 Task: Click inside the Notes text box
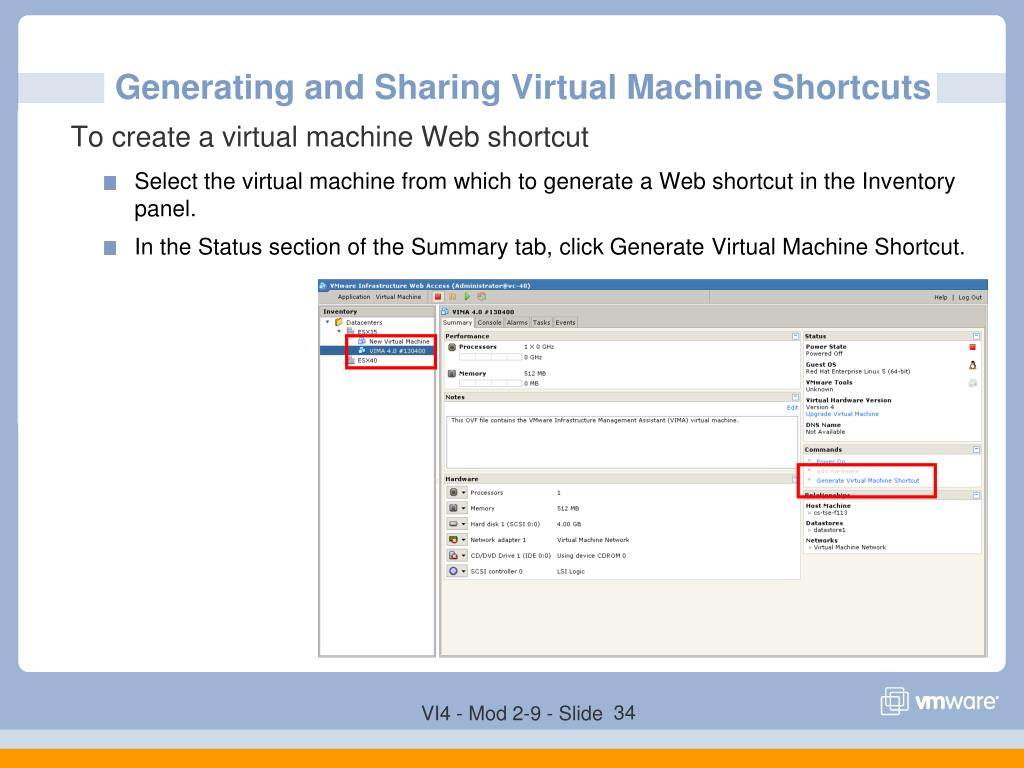tap(622, 441)
